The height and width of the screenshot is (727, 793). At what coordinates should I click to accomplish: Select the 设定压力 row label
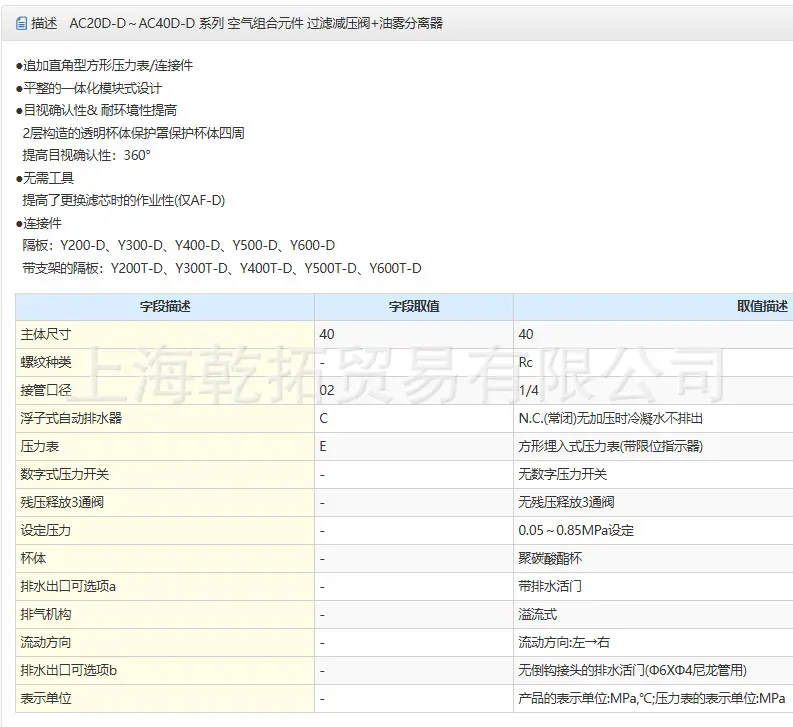[46, 530]
